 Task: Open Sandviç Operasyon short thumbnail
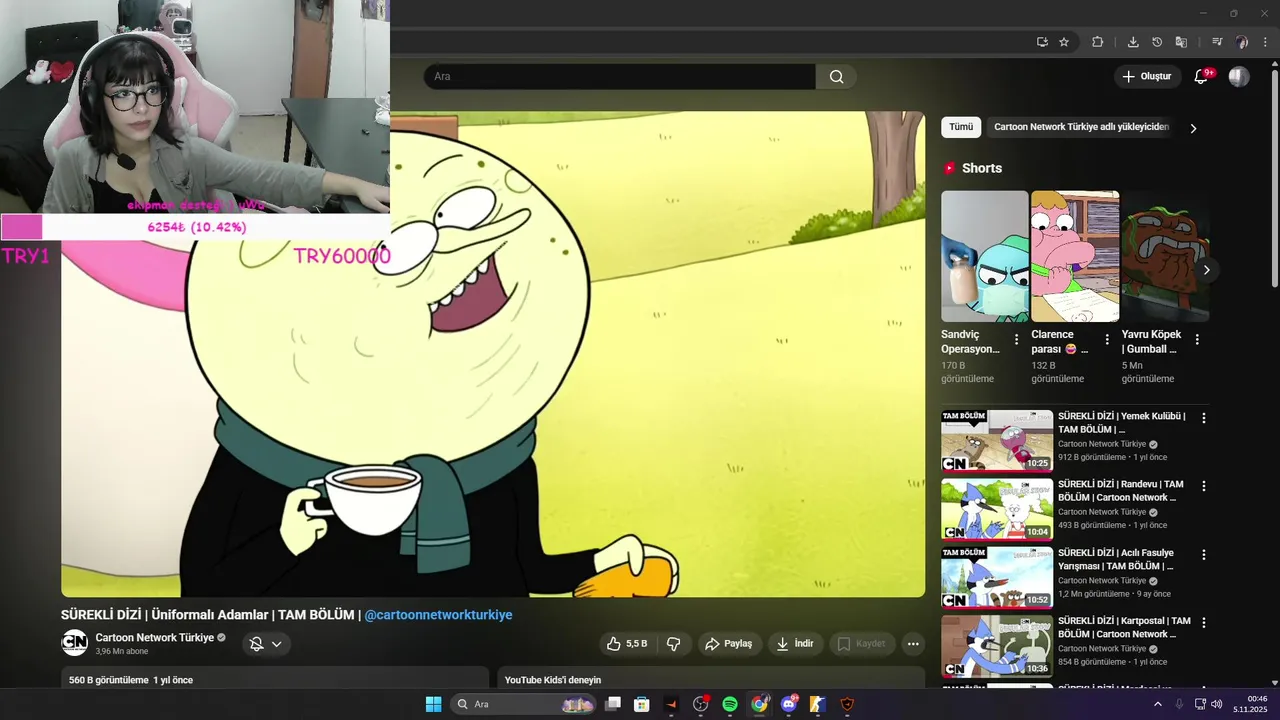pyautogui.click(x=985, y=256)
